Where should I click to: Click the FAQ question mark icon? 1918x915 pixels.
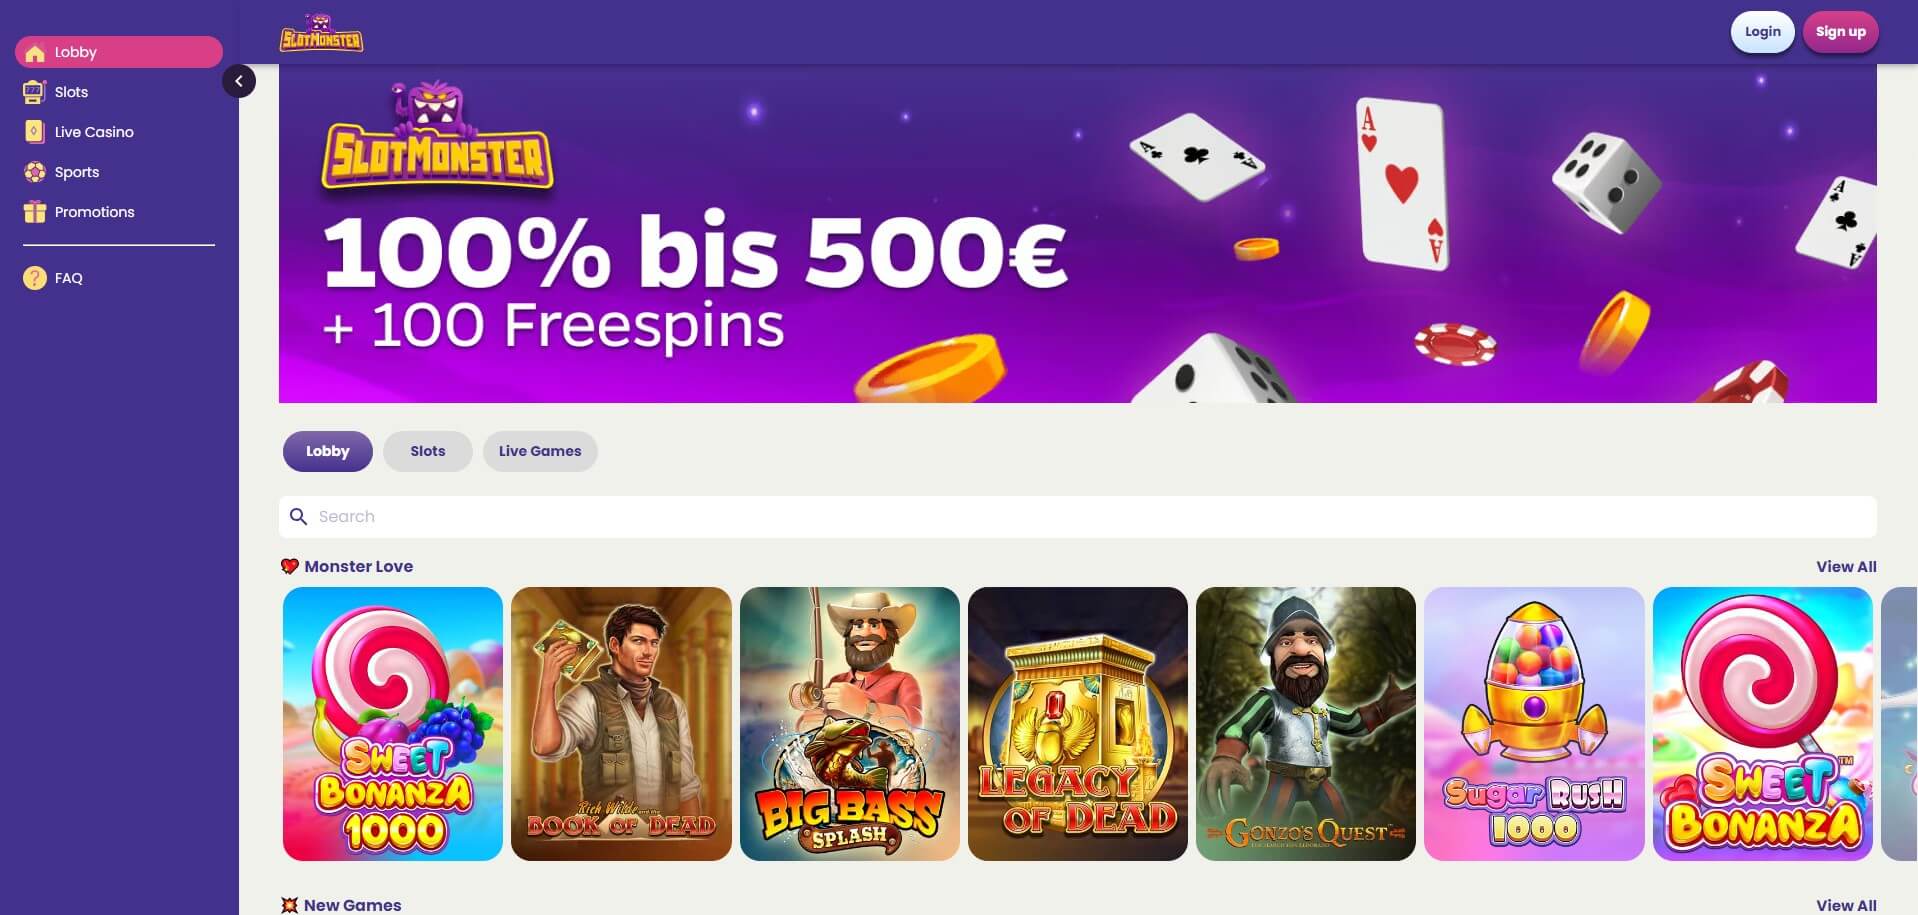coord(35,278)
